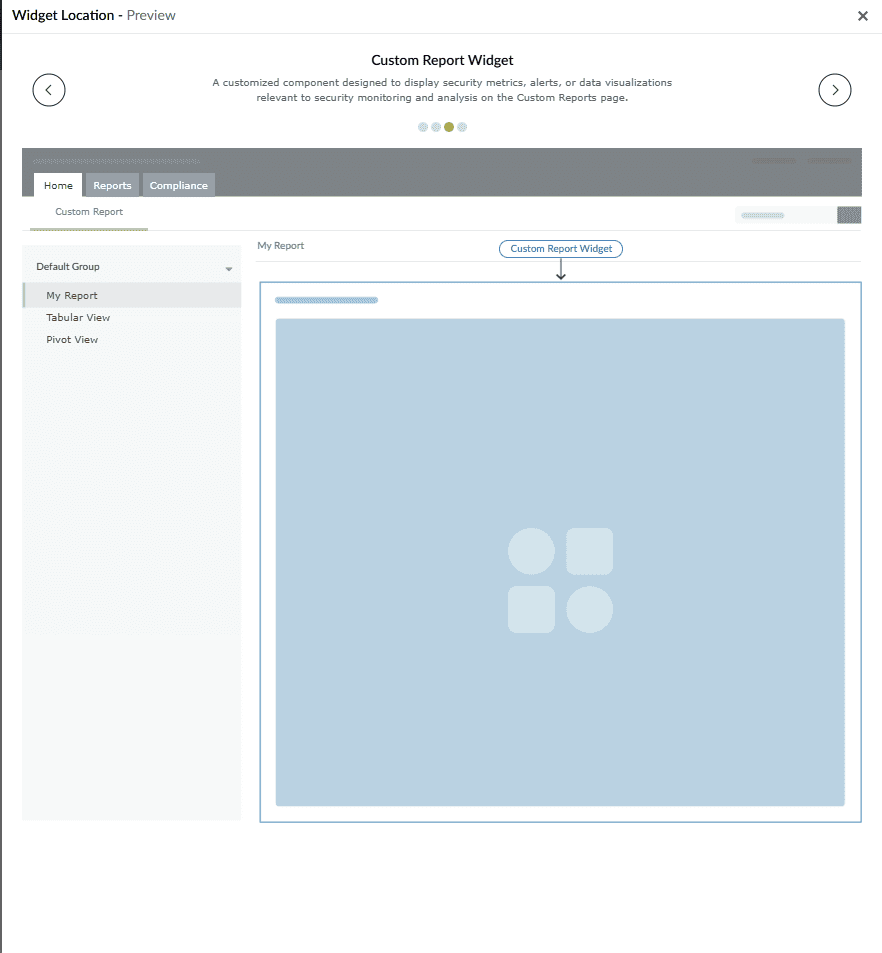Image resolution: width=882 pixels, height=953 pixels.
Task: Click the gray action button in preview toolbar
Action: [x=848, y=214]
